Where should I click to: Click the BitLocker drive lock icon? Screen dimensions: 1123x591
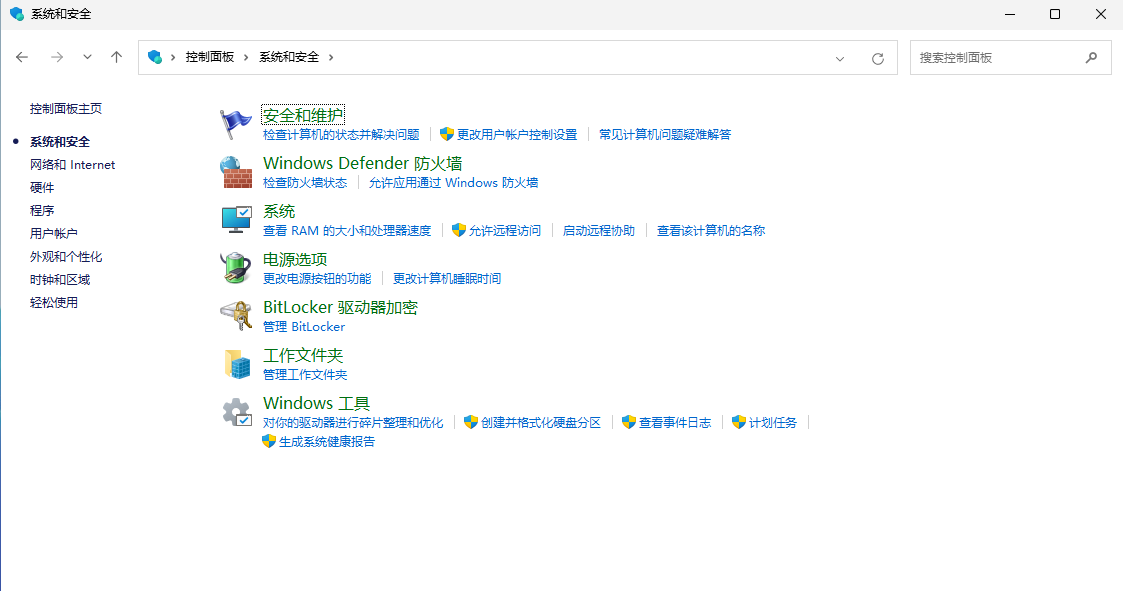click(x=236, y=315)
